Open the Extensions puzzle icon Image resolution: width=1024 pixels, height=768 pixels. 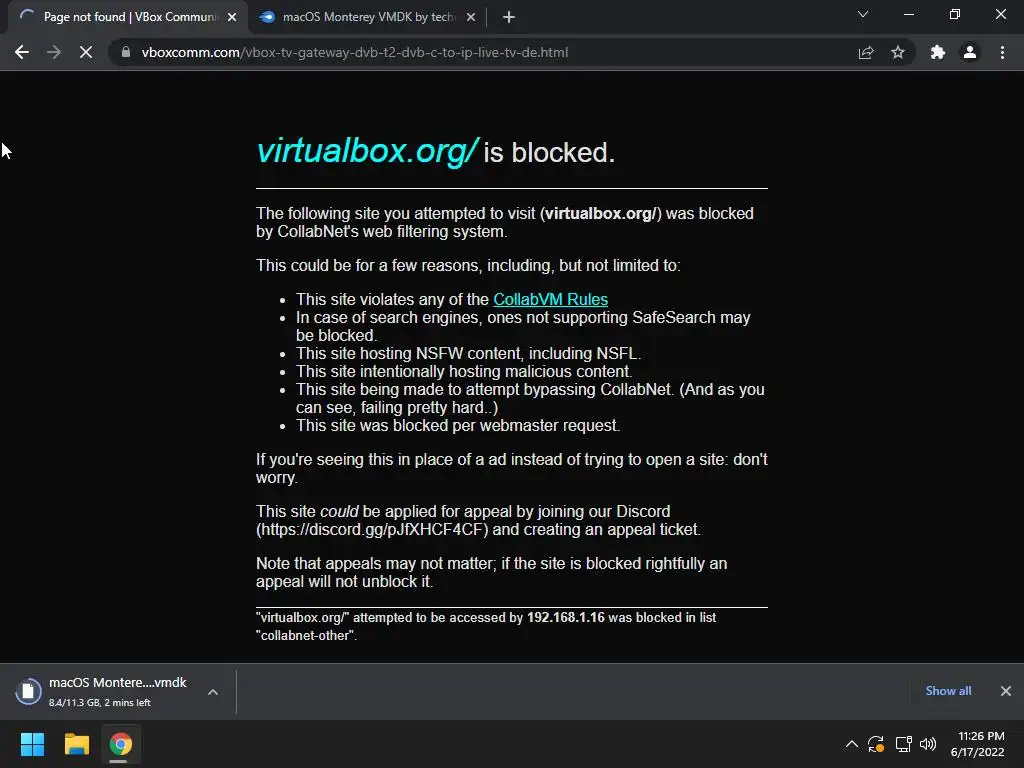coord(938,52)
